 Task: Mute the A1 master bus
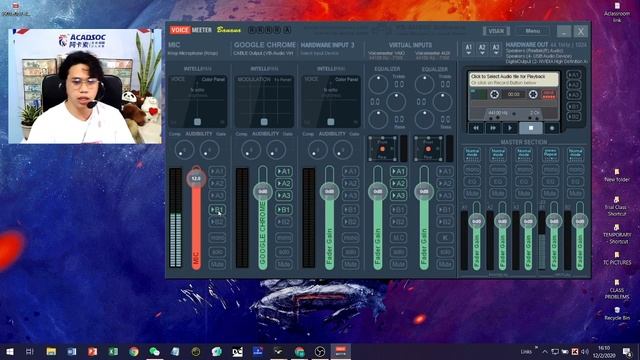click(x=472, y=193)
